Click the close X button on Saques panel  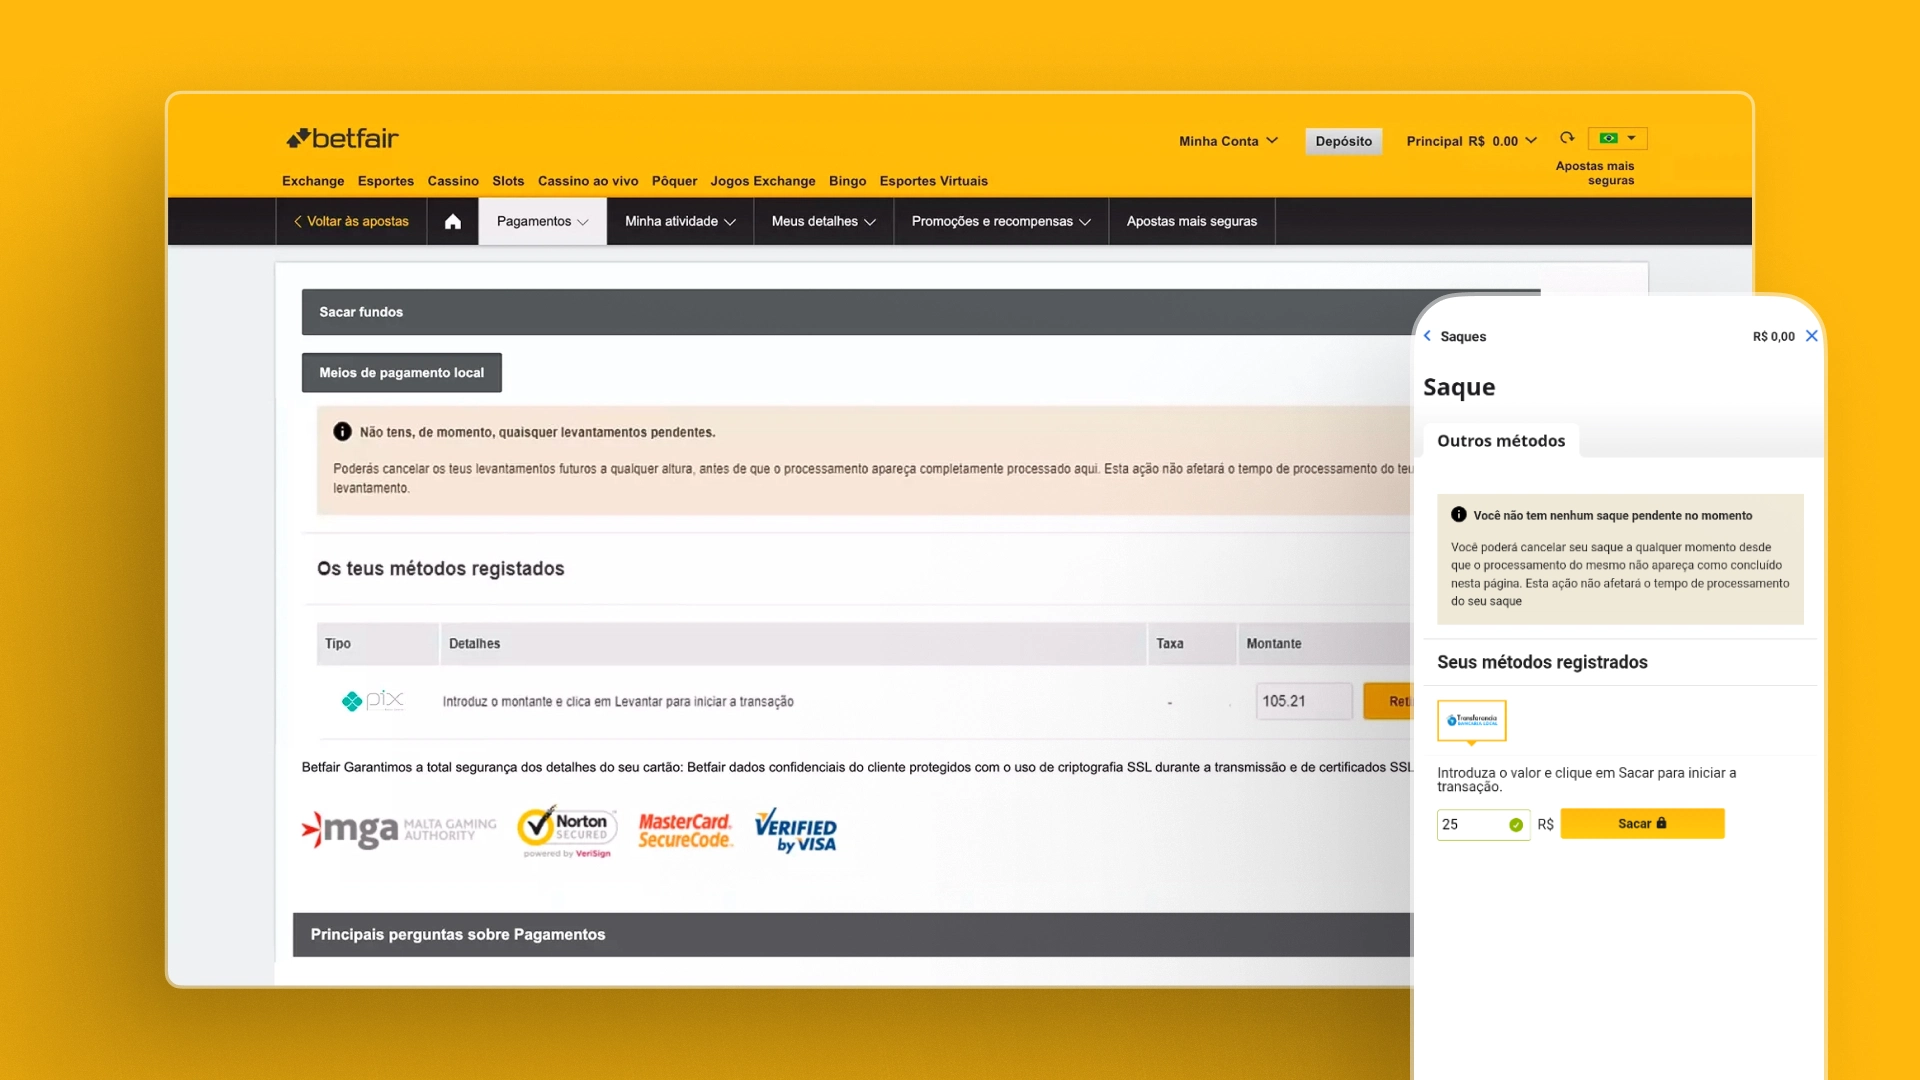pos(1811,336)
